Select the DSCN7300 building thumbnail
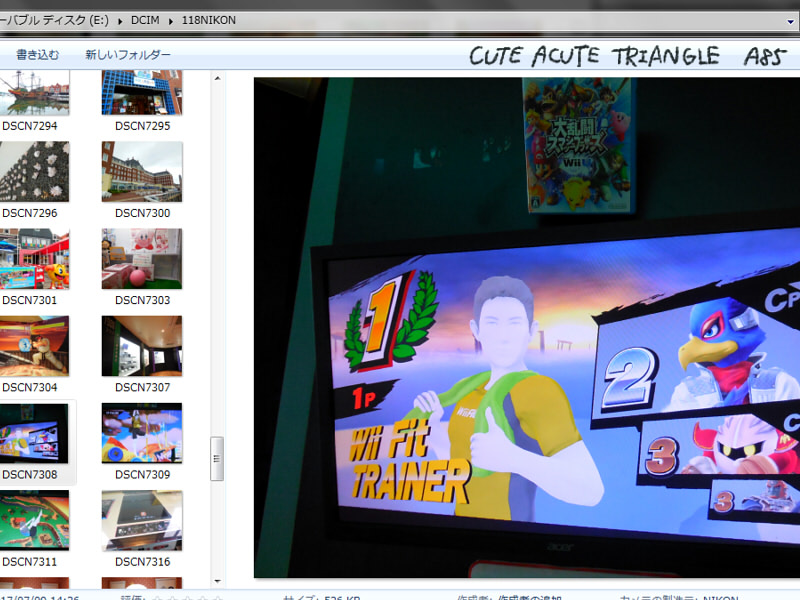 click(x=142, y=171)
